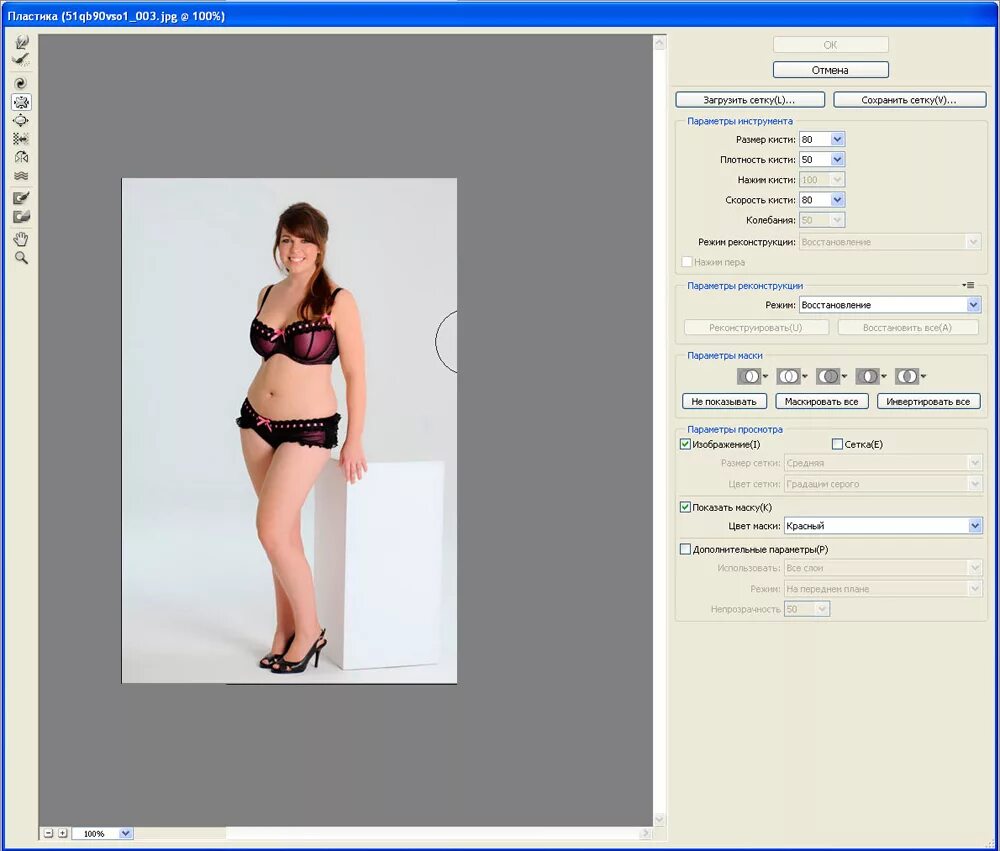
Task: Select the Forward Warp tool
Action: coord(21,42)
